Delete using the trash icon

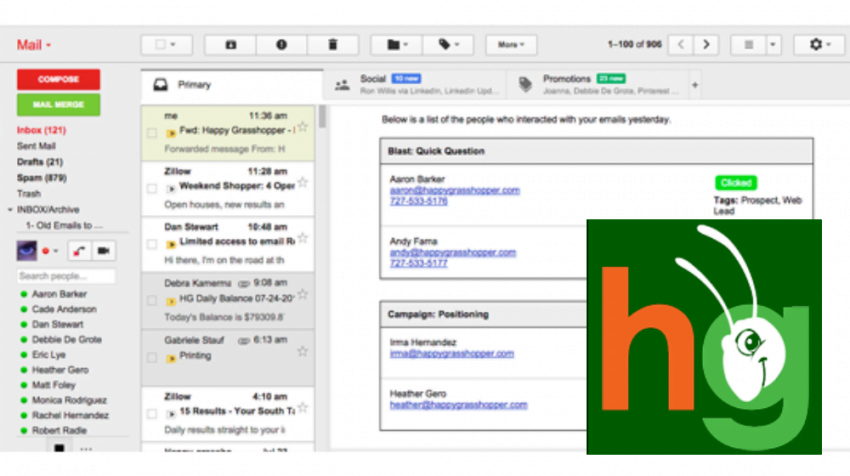pyautogui.click(x=334, y=45)
